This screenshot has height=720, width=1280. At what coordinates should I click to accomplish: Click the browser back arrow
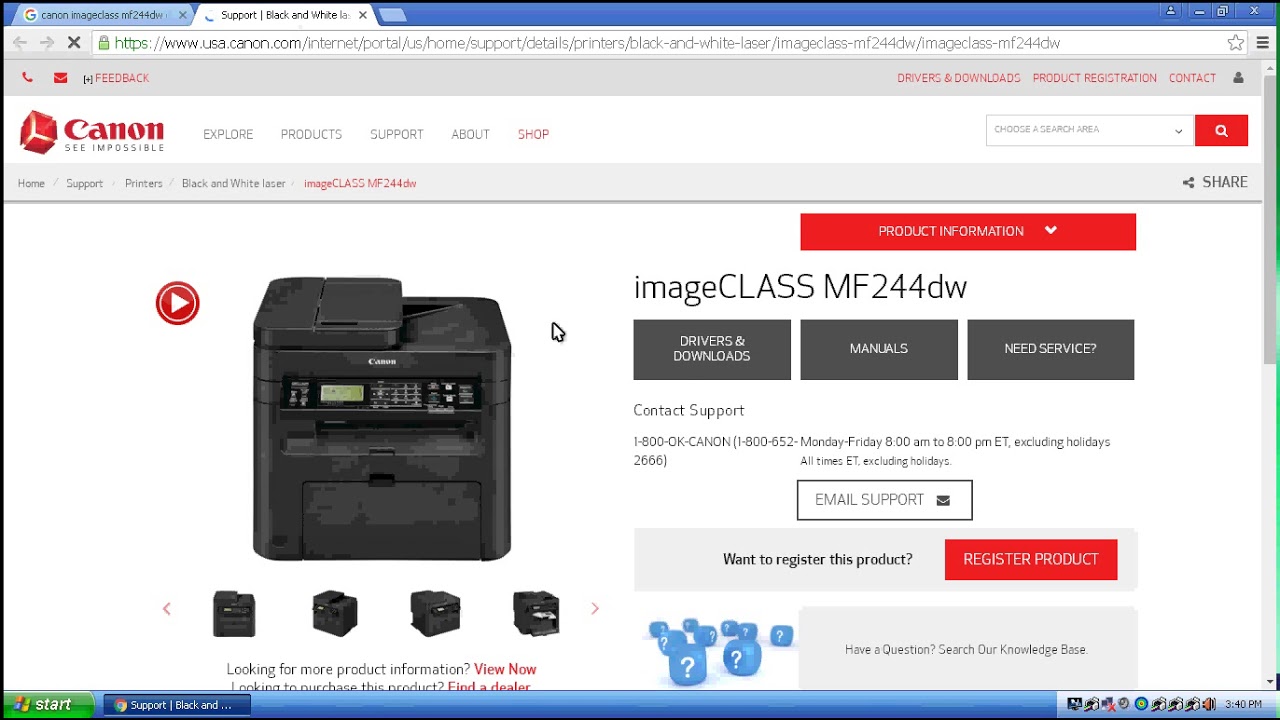click(x=19, y=43)
